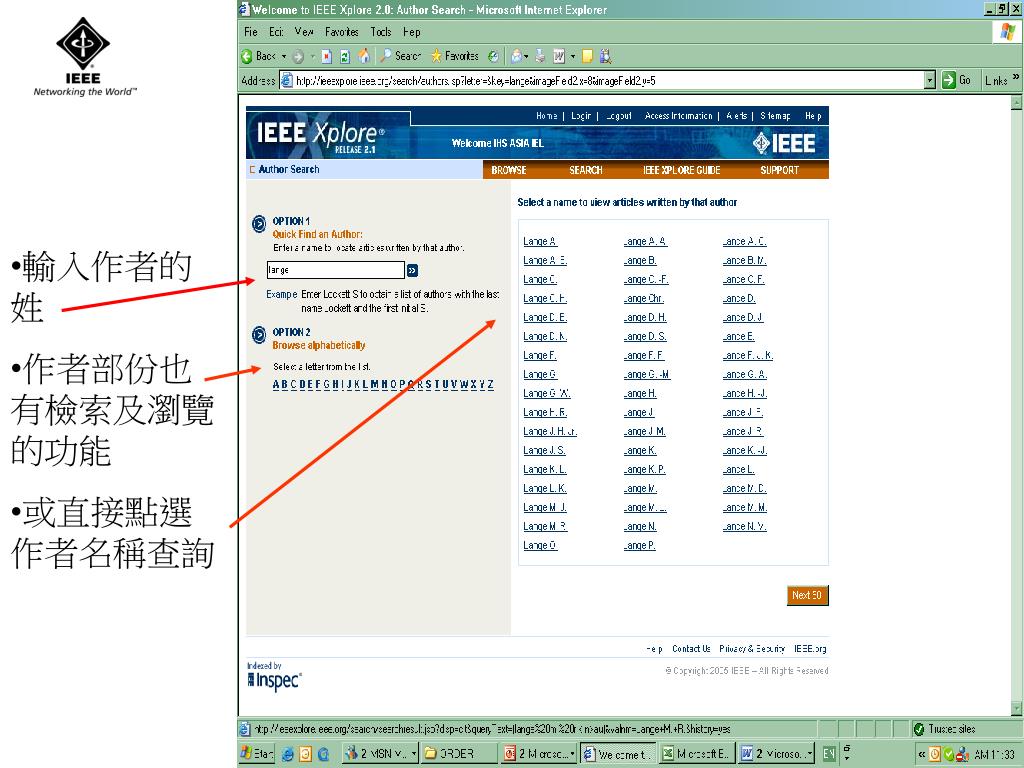This screenshot has width=1024, height=768.
Task: Open author link Lange J. S.
Action: pyautogui.click(x=544, y=451)
